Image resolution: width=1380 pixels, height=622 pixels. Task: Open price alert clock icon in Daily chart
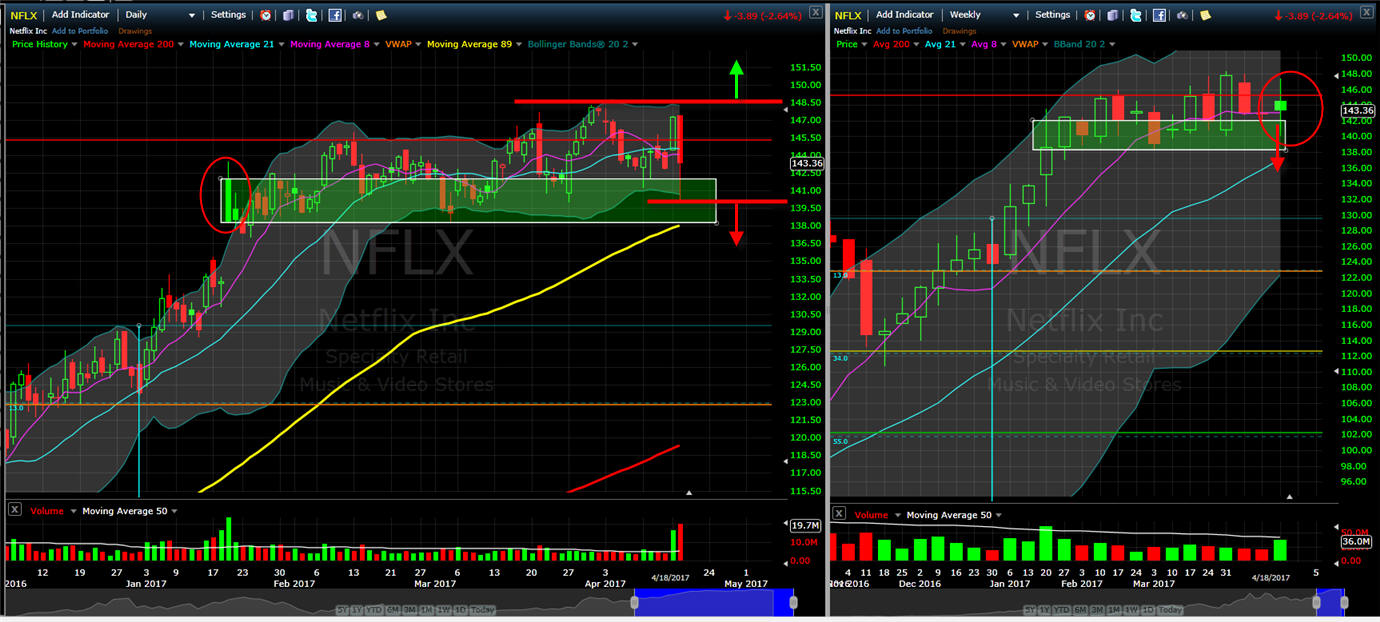(x=265, y=15)
